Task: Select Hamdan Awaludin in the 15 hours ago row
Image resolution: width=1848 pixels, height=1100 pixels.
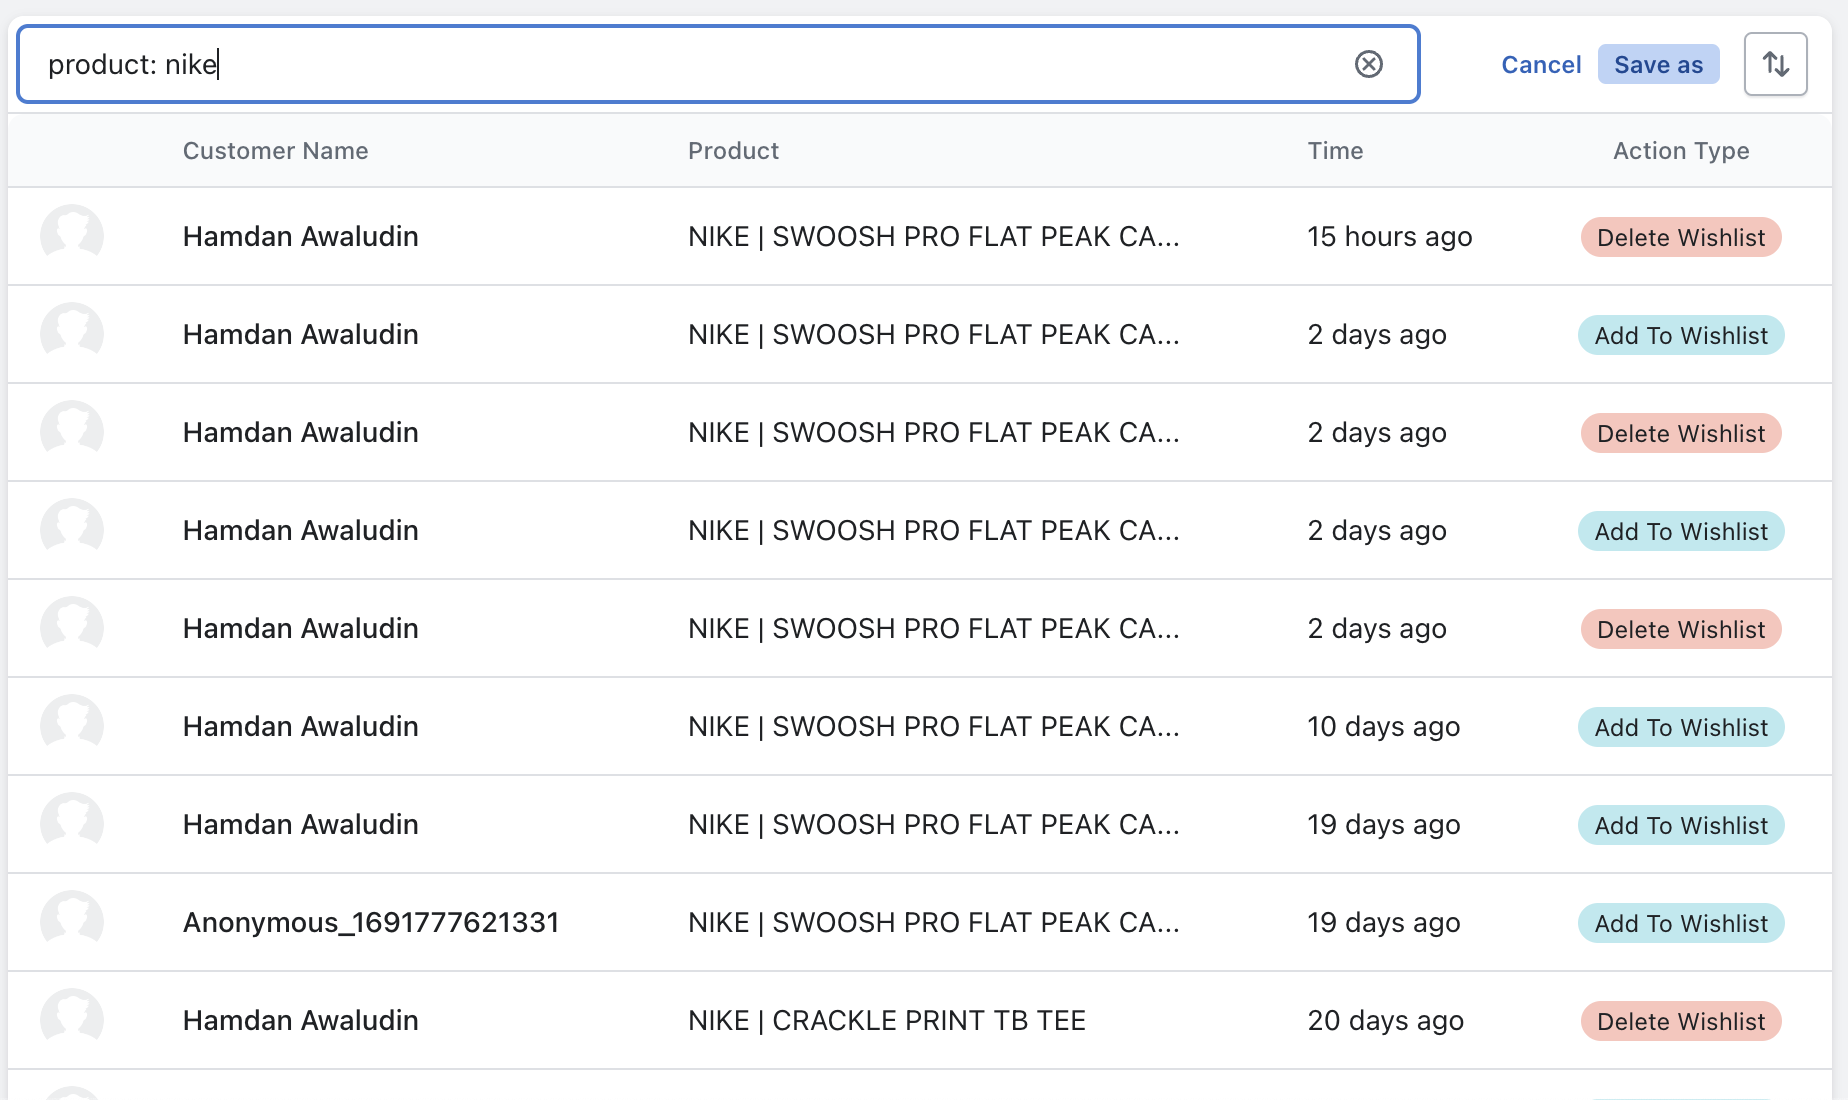Action: pyautogui.click(x=300, y=236)
